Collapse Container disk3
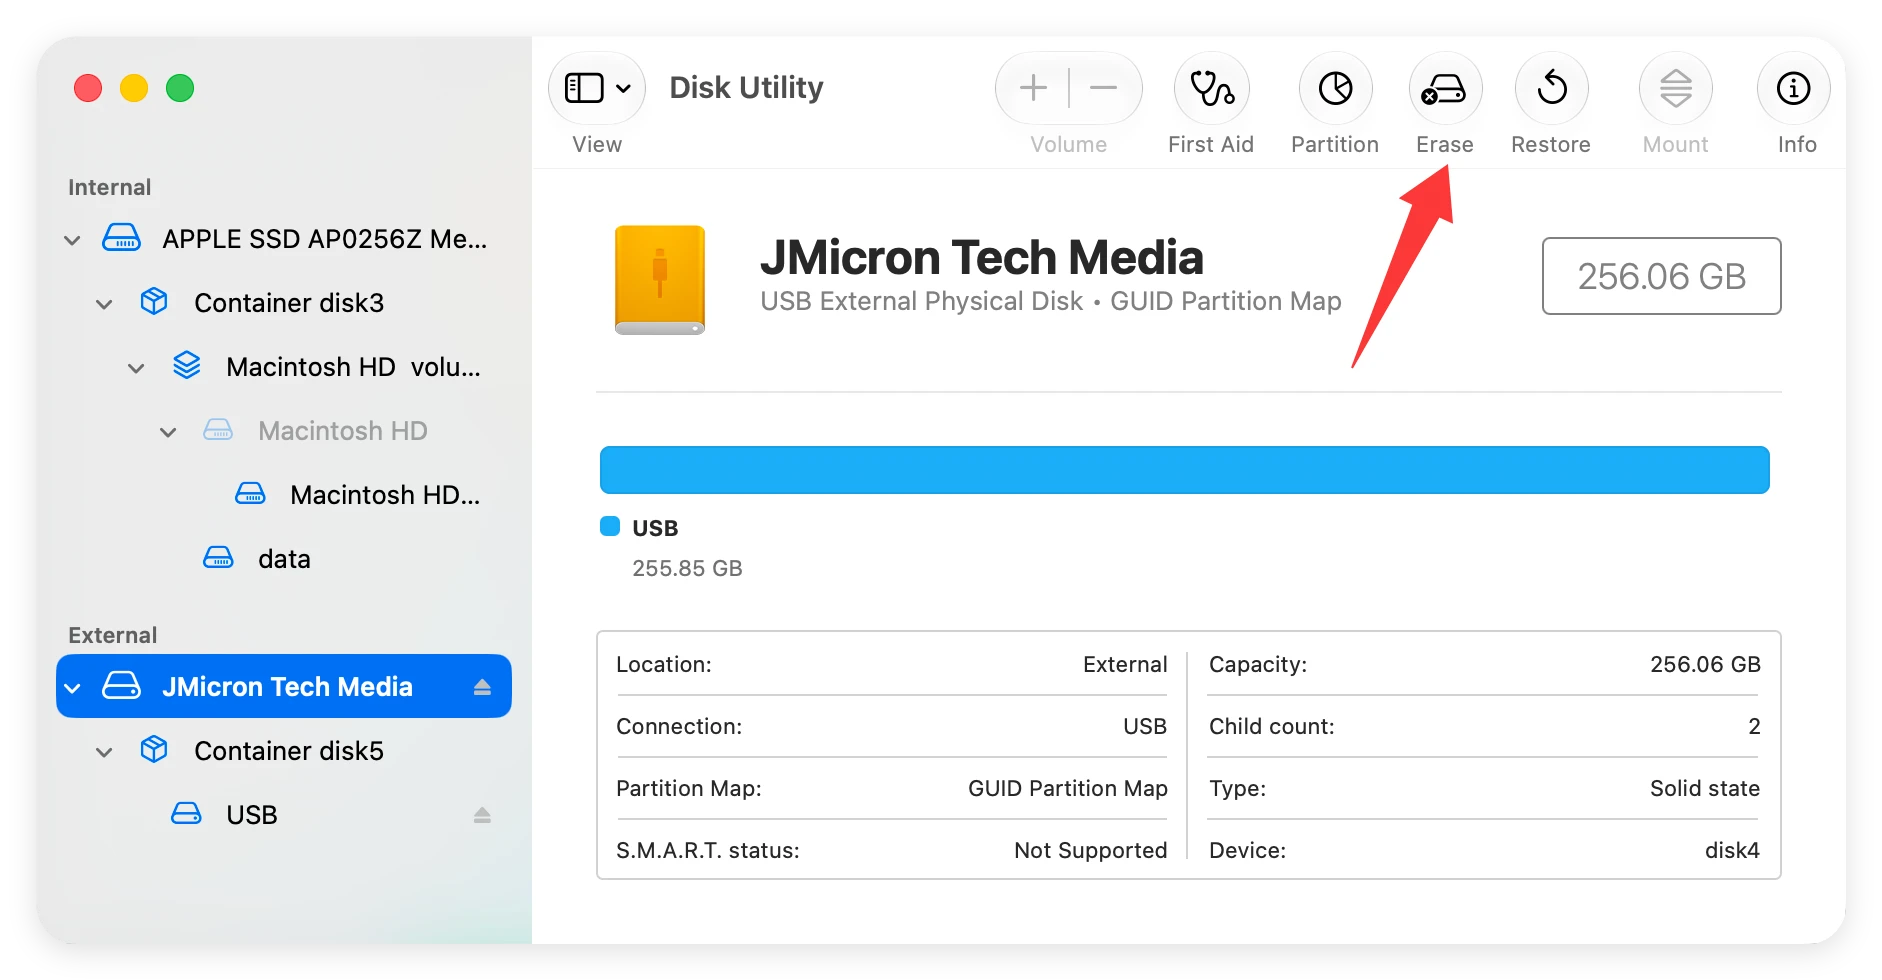 [104, 304]
